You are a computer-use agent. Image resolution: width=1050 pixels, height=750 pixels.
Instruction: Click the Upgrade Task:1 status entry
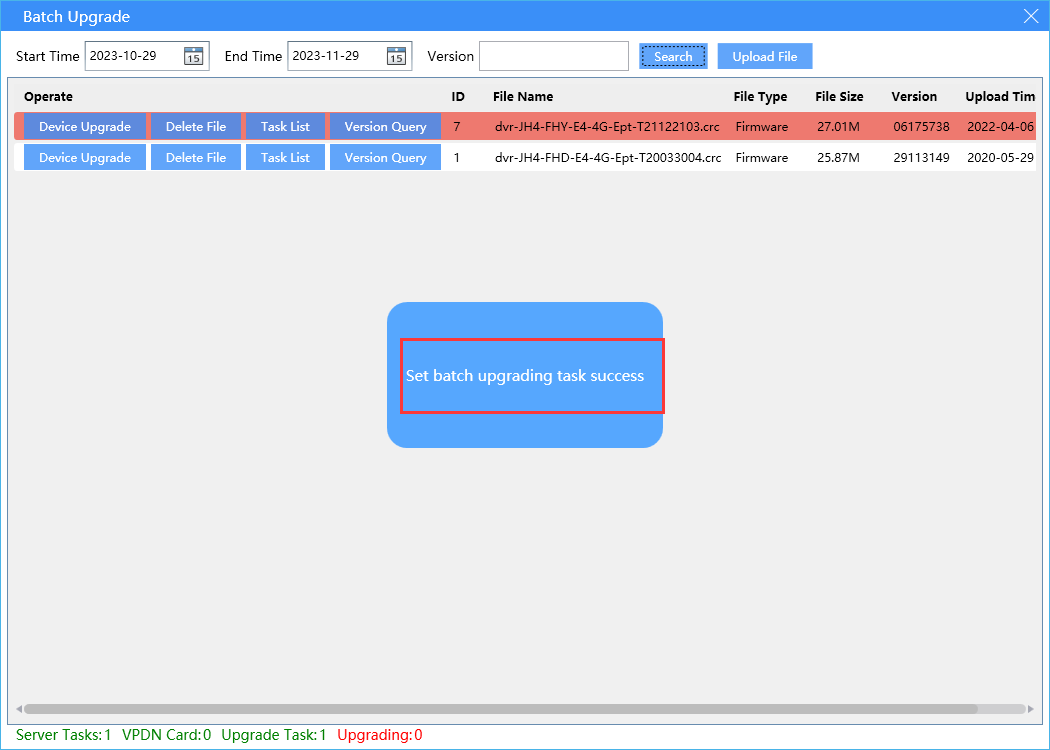274,735
